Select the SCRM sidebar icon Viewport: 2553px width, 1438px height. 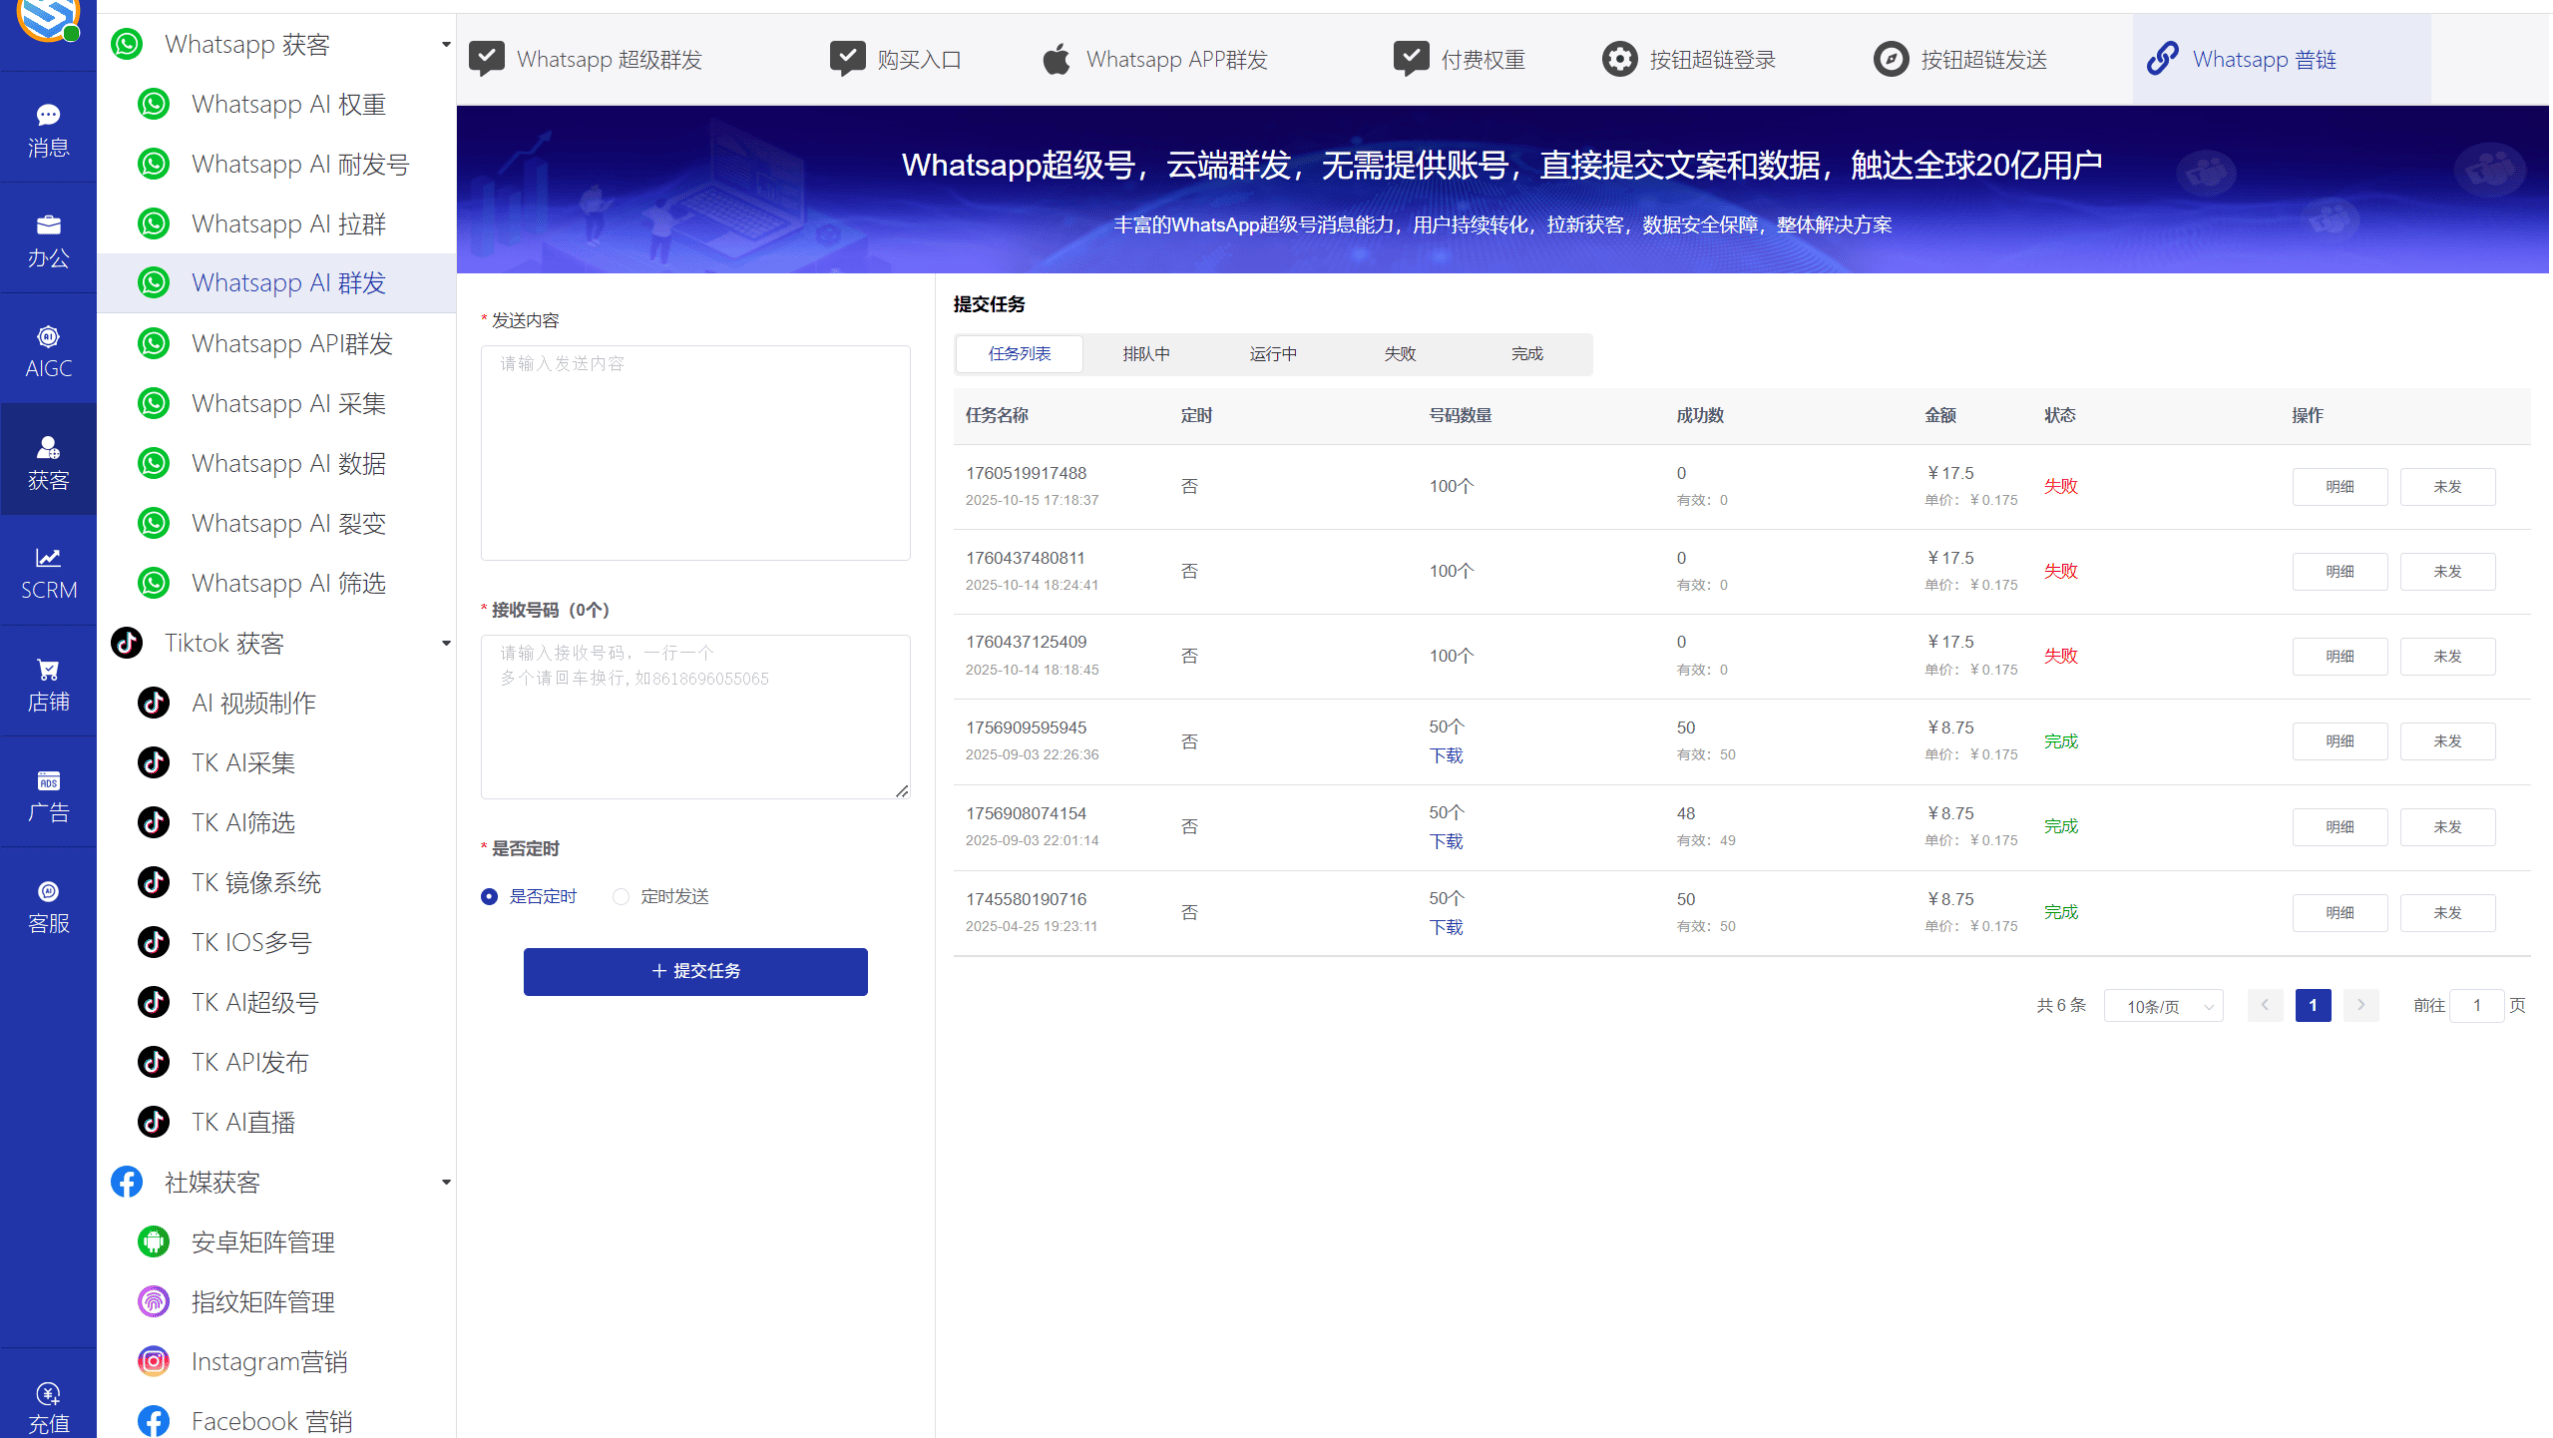tap(47, 570)
